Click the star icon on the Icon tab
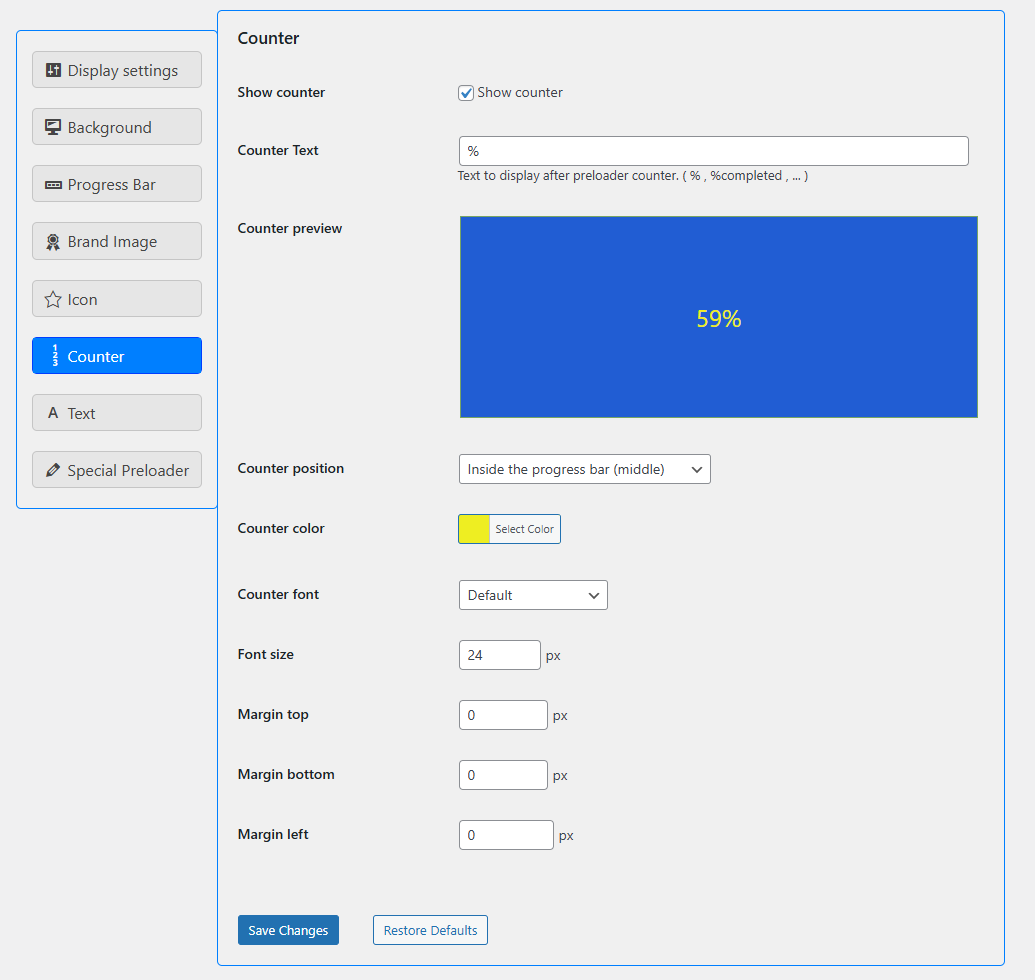 (53, 298)
